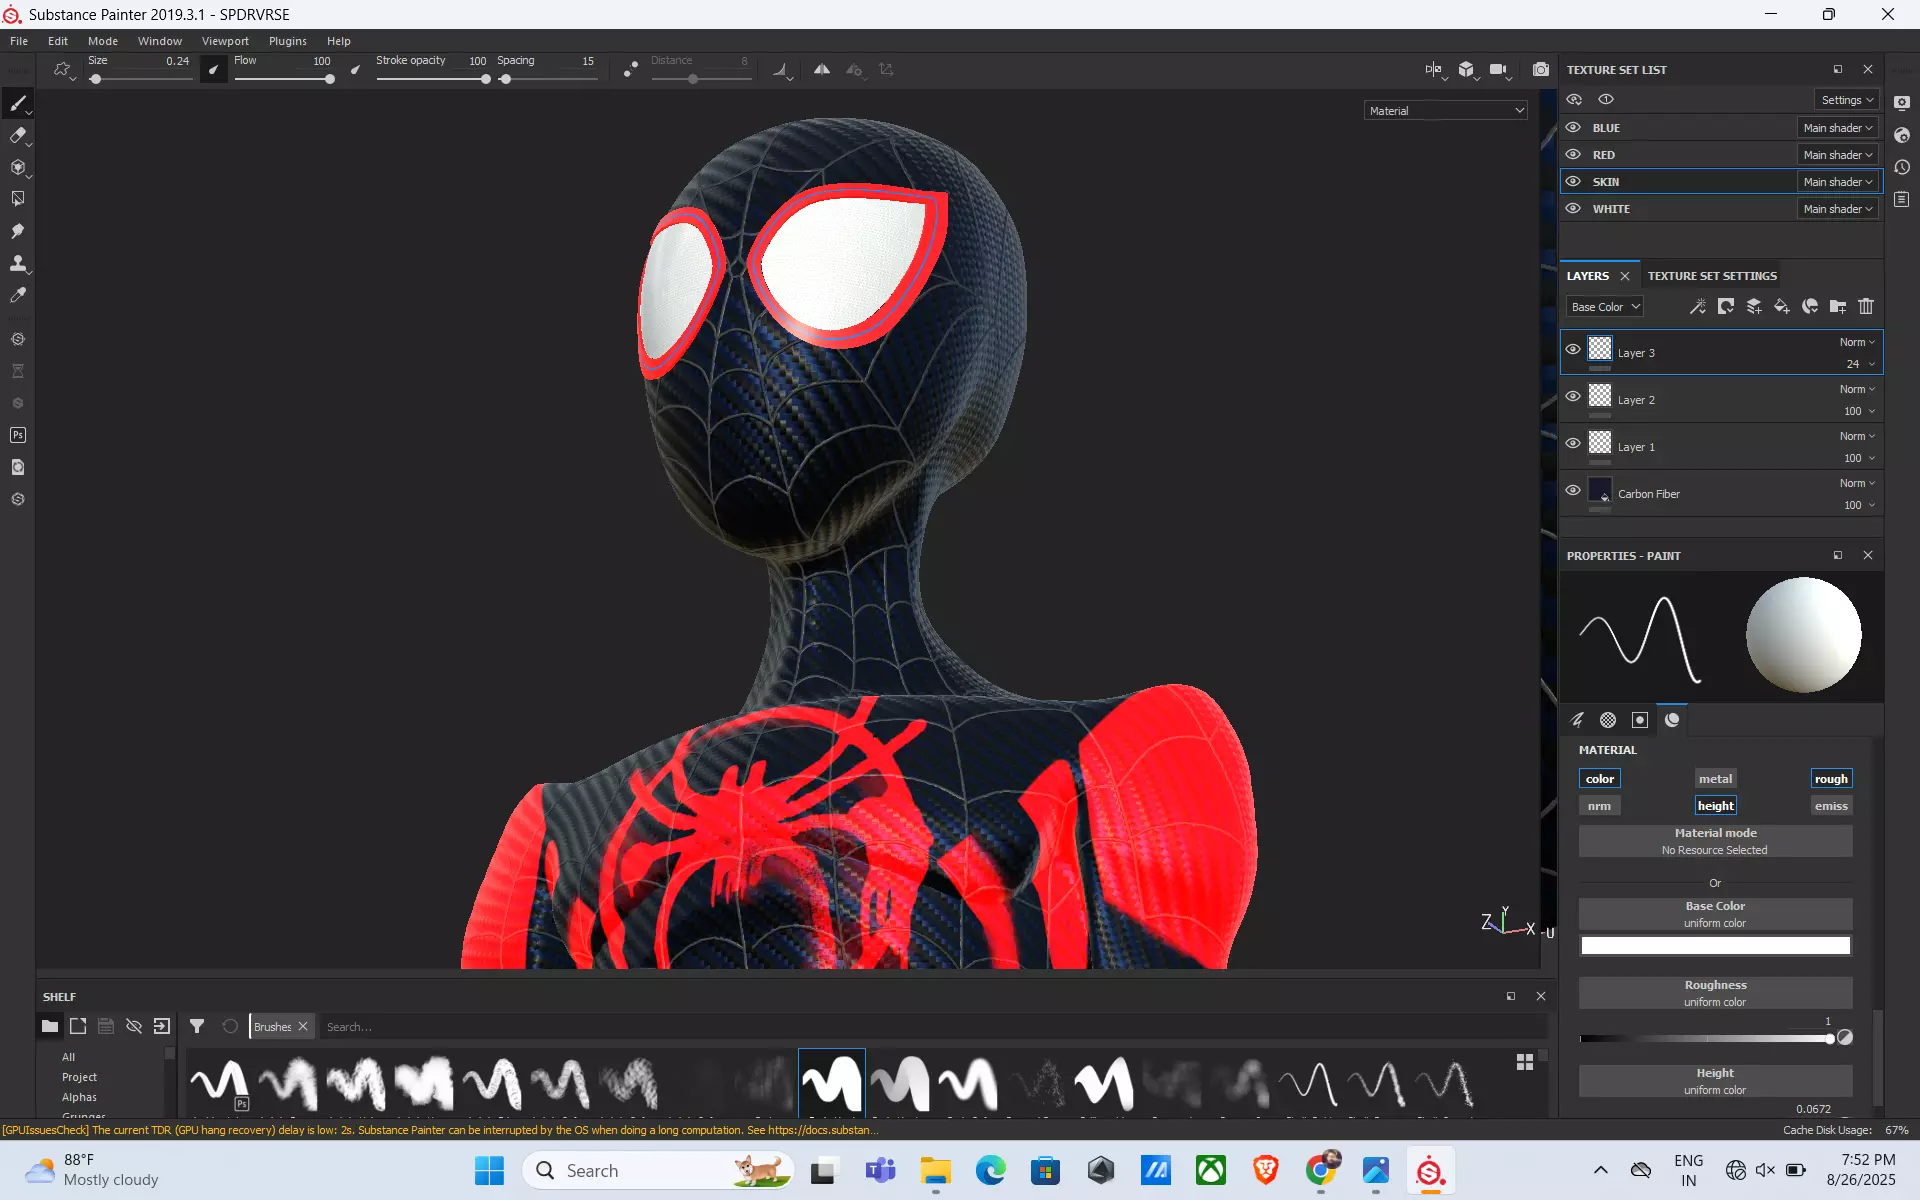Select the Smudge tool
Viewport: 1920px width, 1200px height.
(18, 231)
